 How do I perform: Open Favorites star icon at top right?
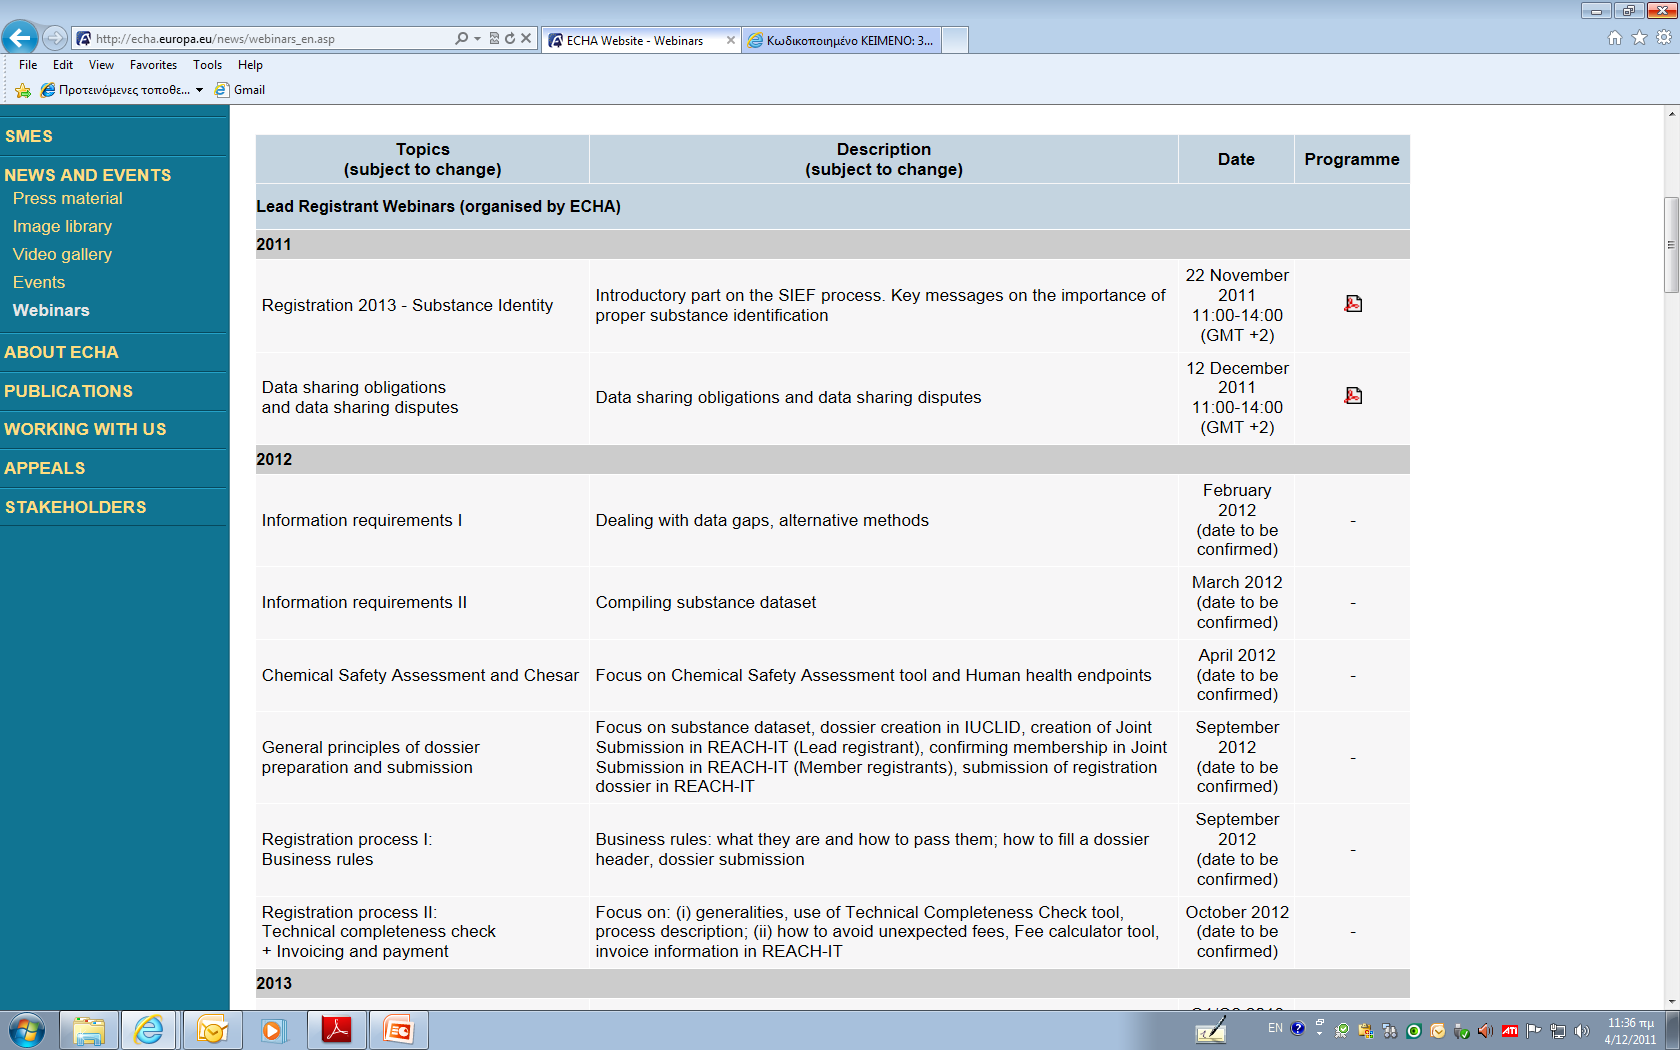pyautogui.click(x=1639, y=38)
